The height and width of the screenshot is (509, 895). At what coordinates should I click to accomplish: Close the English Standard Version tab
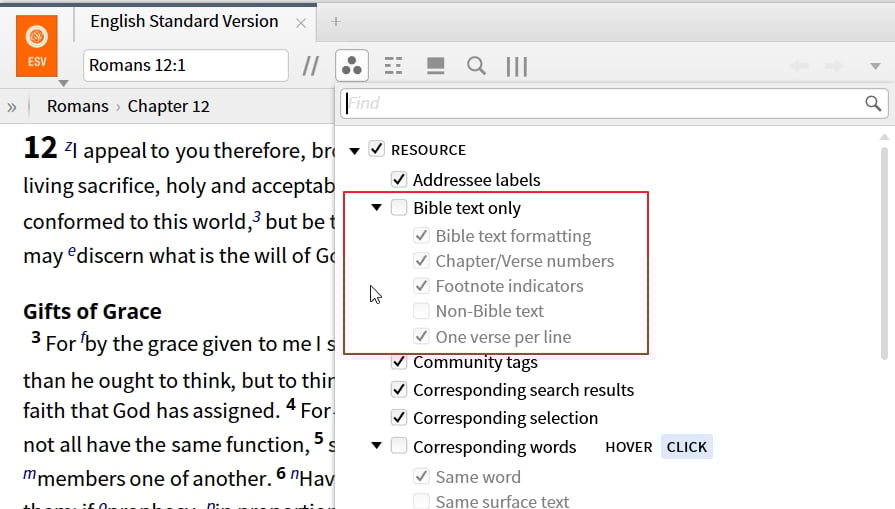301,23
